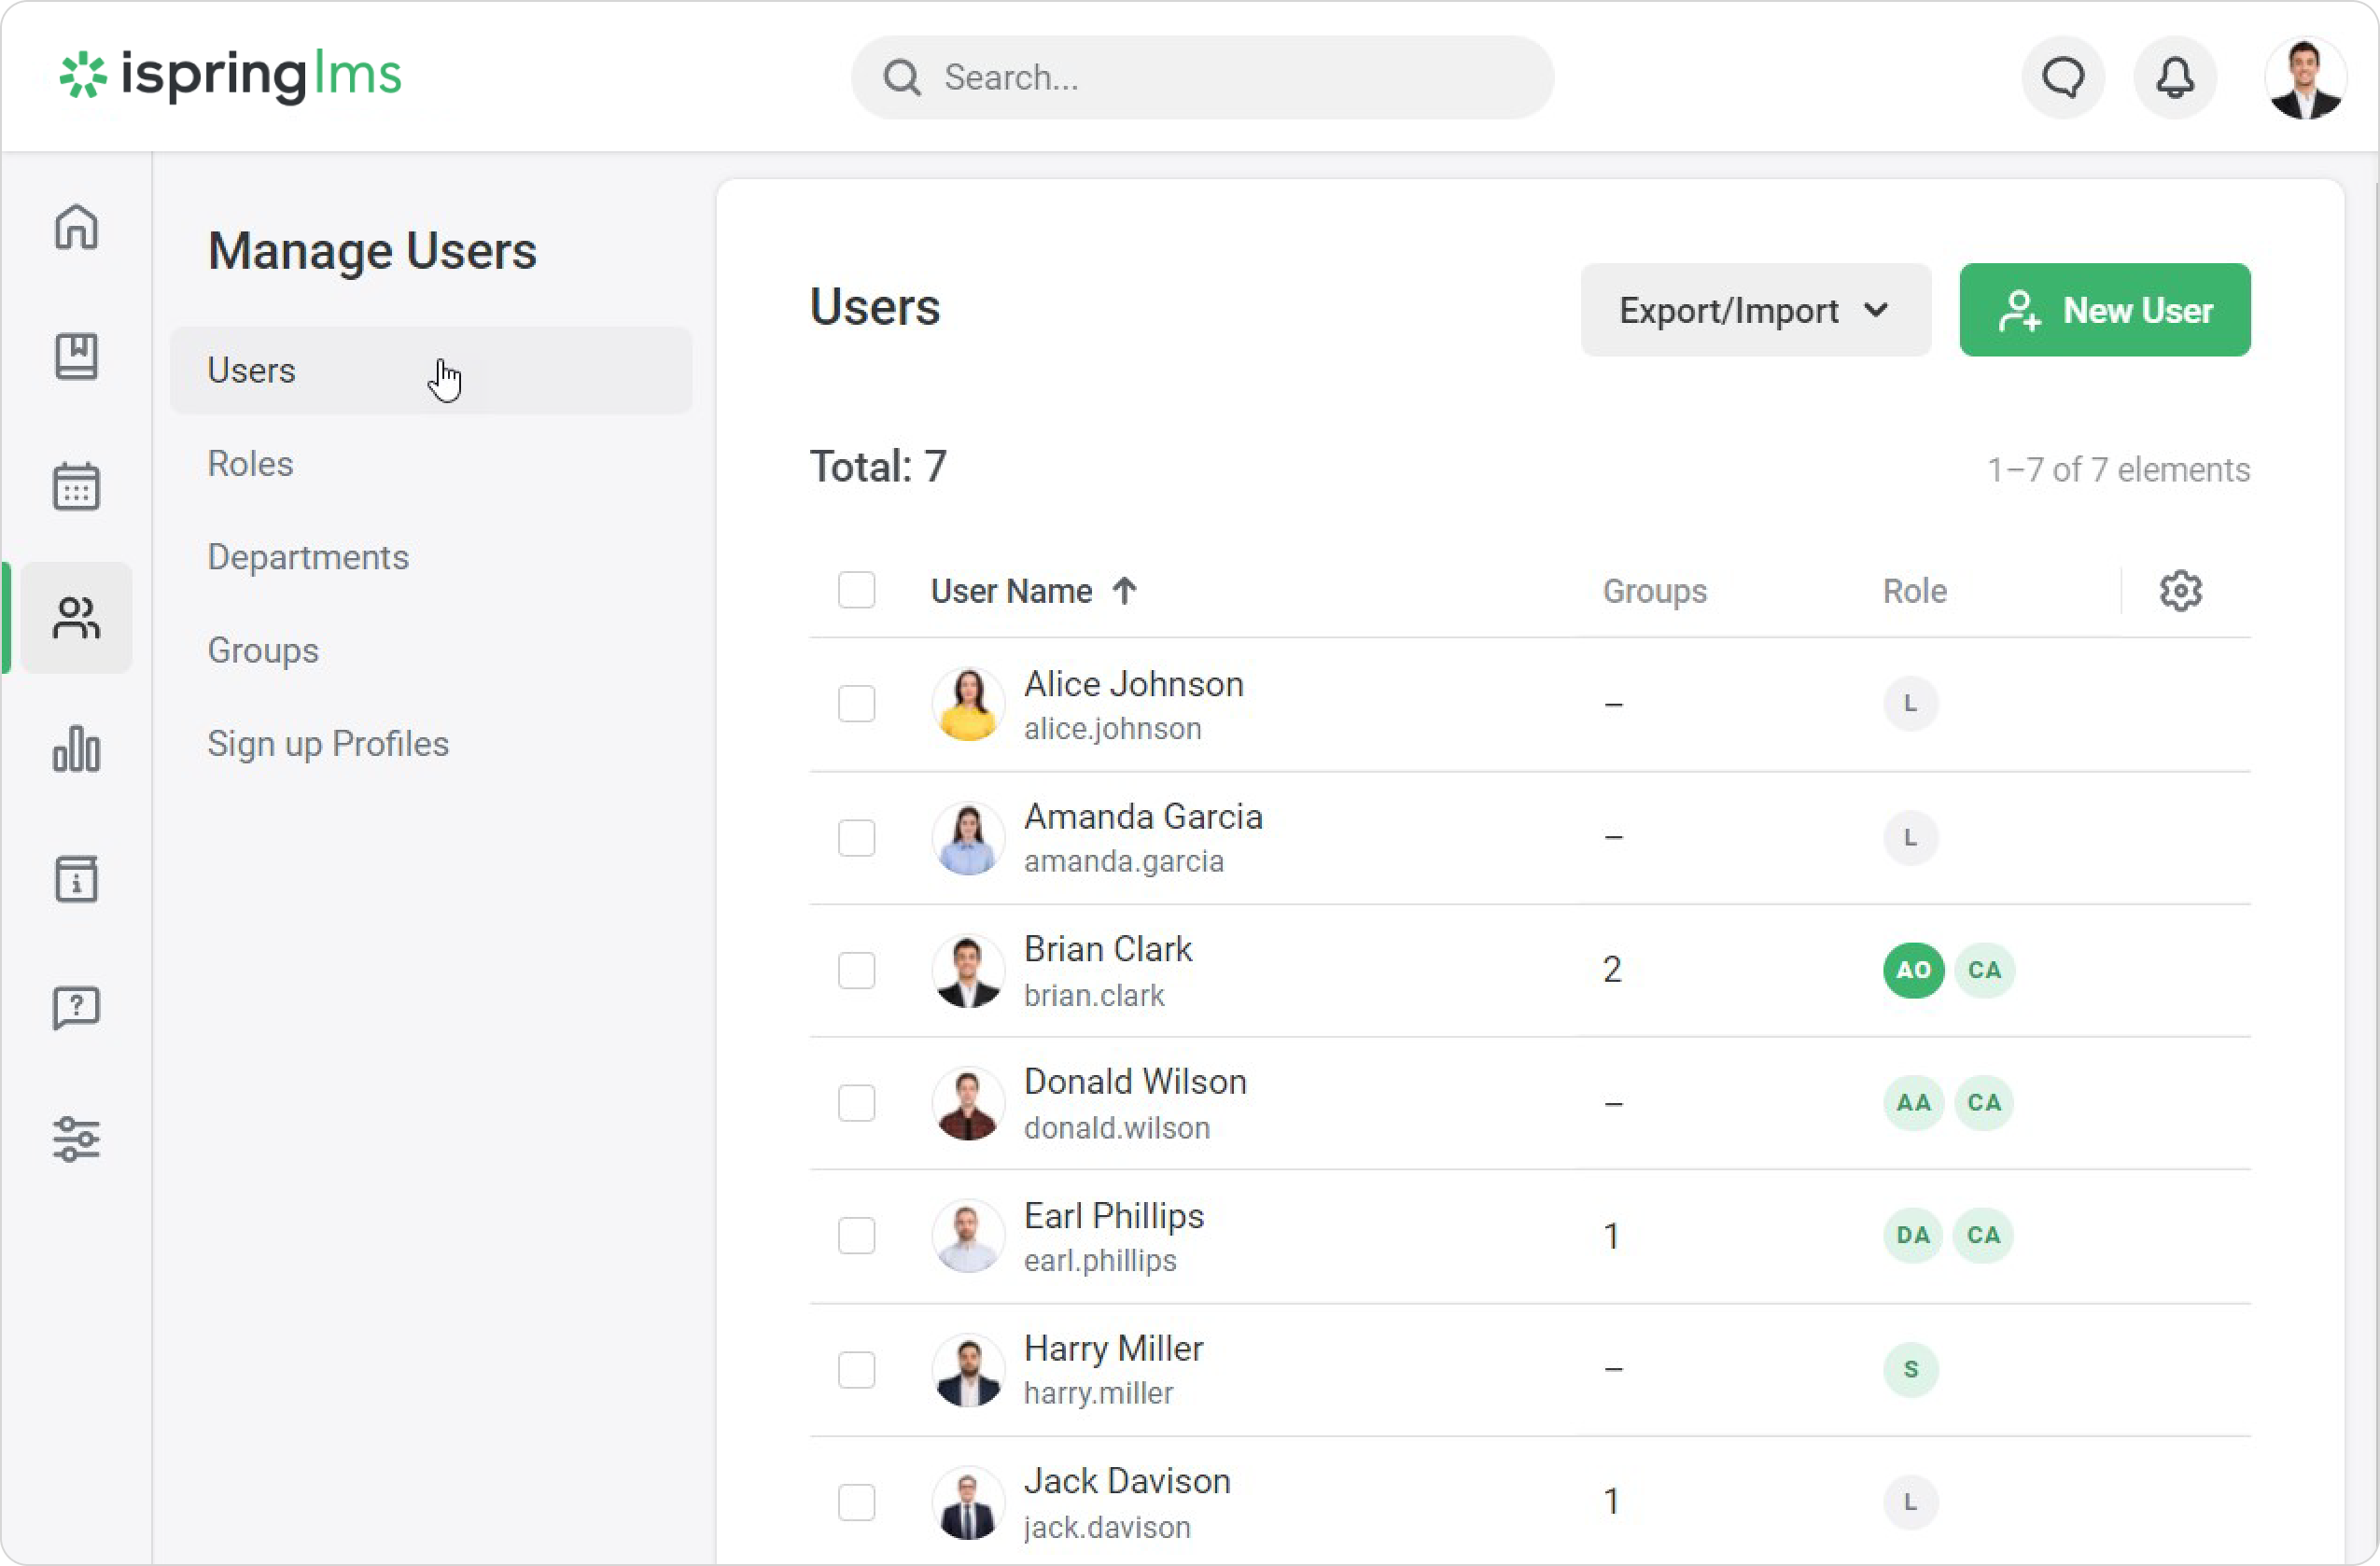Open the settings sliders icon in sidebar
The image size is (2380, 1566).
(76, 1139)
